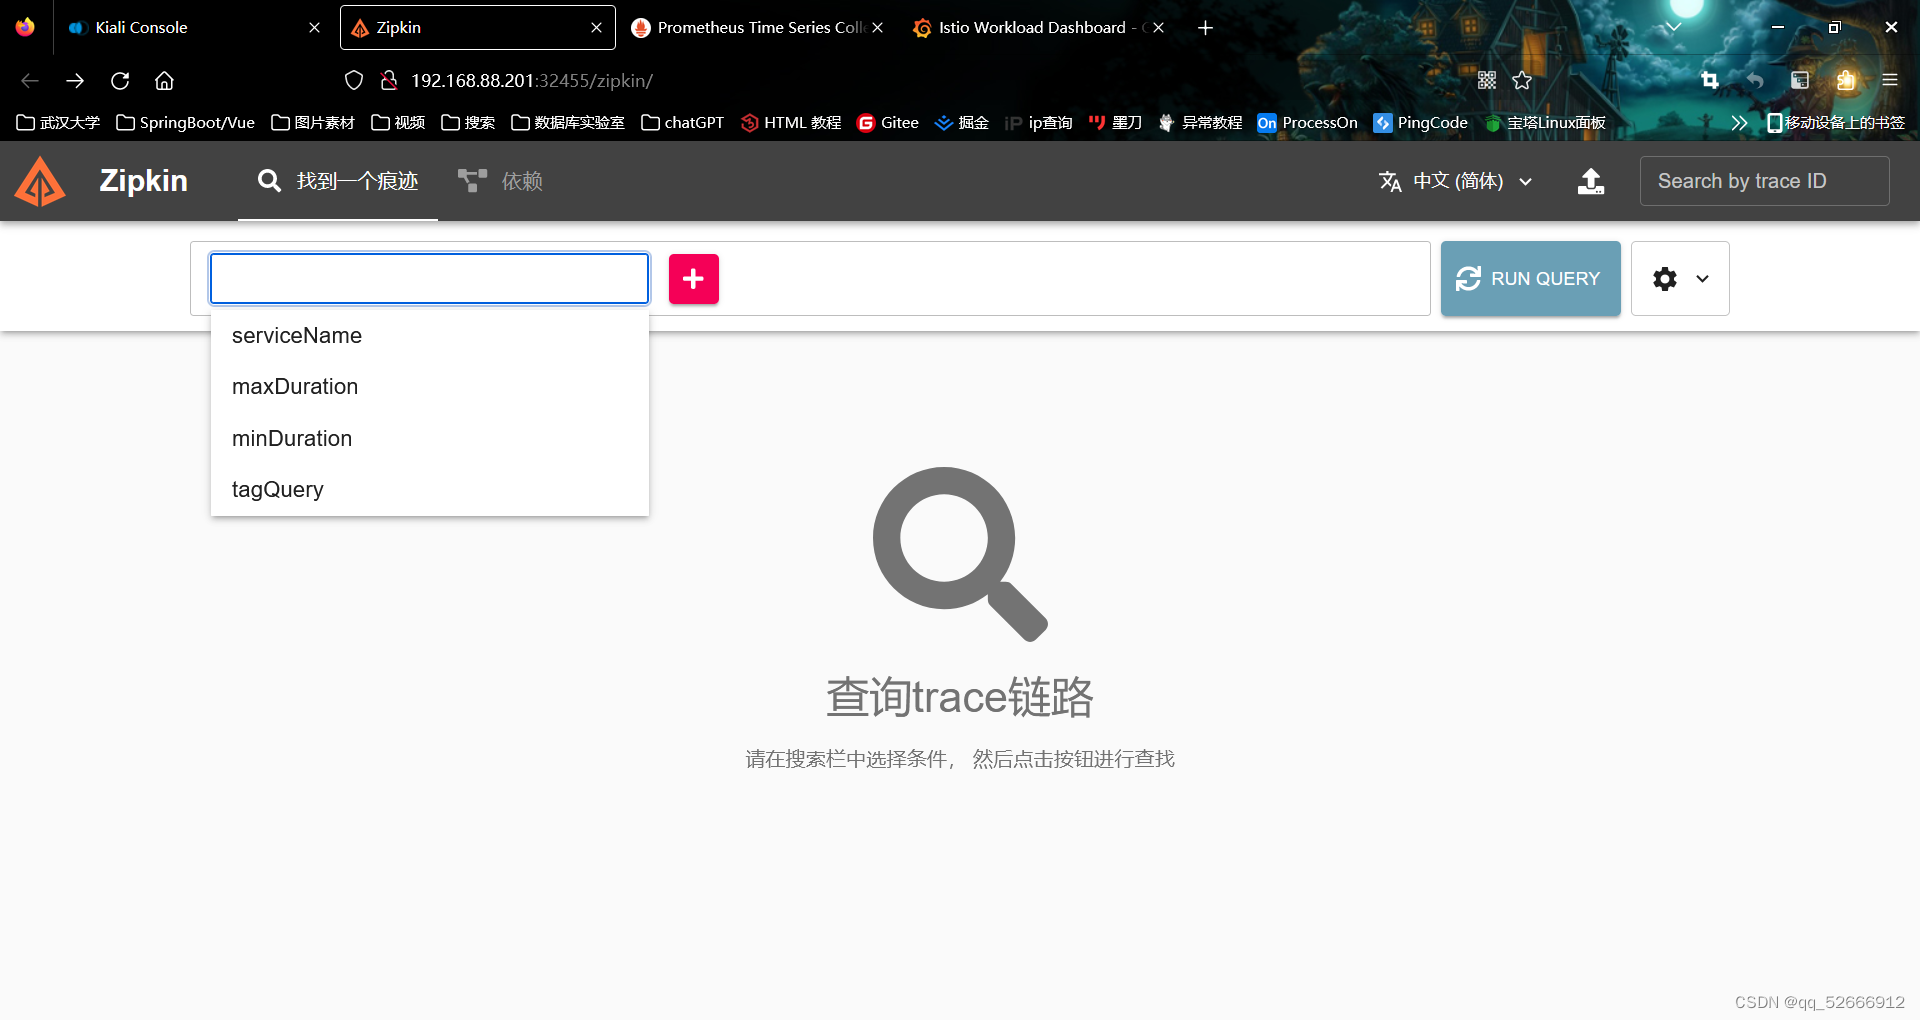The width and height of the screenshot is (1920, 1020).
Task: Select maxDuration from the suggestions
Action: pos(429,387)
